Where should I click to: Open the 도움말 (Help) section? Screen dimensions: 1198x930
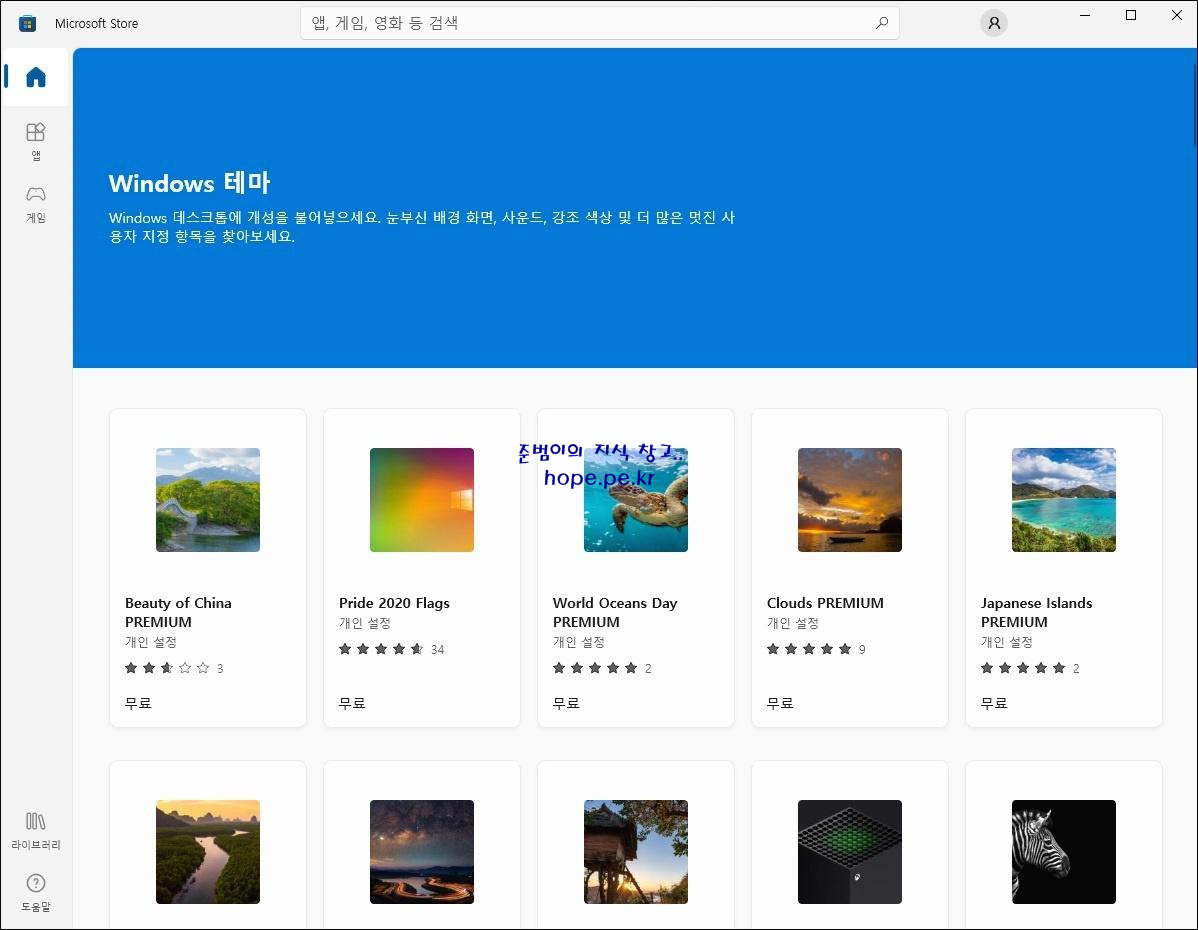(x=36, y=893)
